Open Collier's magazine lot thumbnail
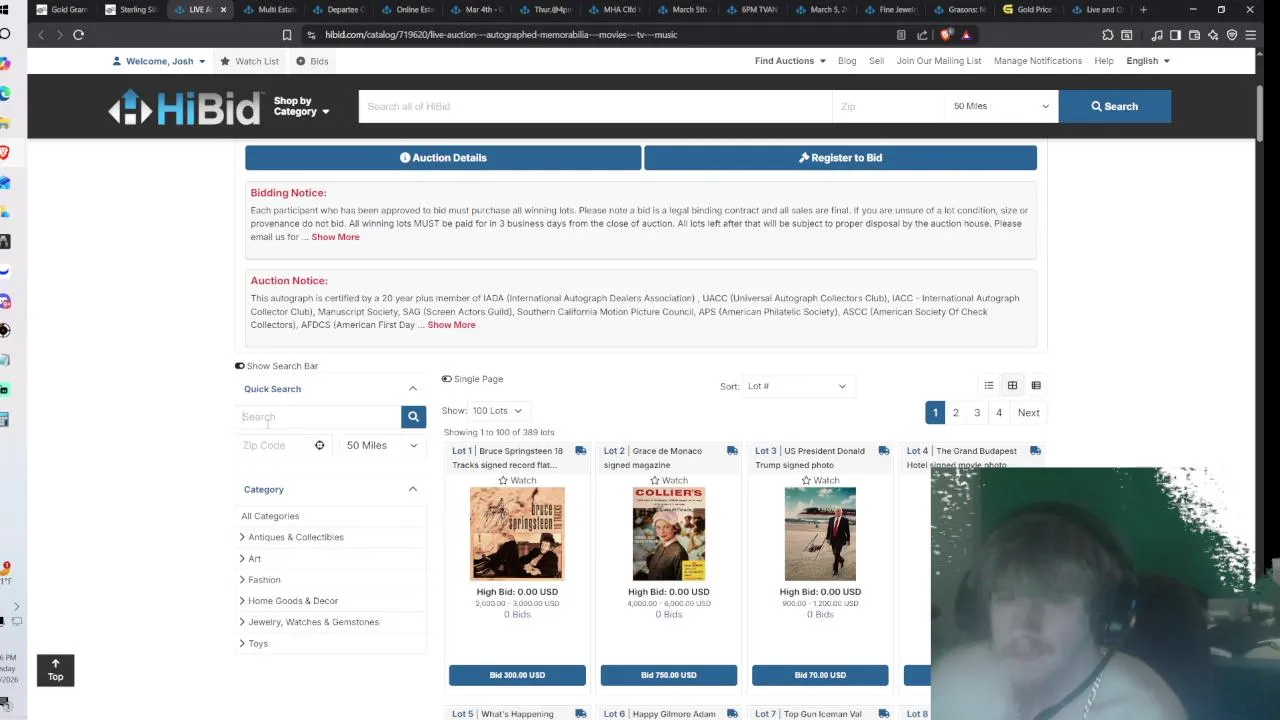The width and height of the screenshot is (1280, 720). (x=669, y=534)
